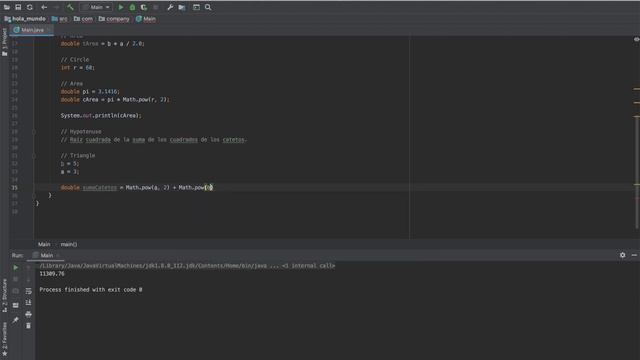
Task: Open Search Everywhere magnifier icon
Action: coord(208,7)
